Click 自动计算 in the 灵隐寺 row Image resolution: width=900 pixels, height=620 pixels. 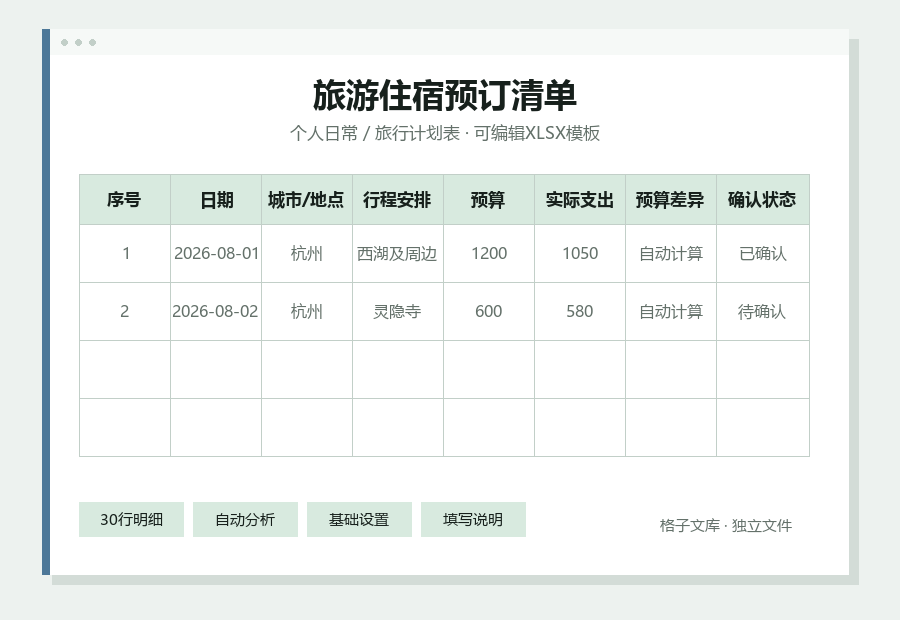pos(670,311)
